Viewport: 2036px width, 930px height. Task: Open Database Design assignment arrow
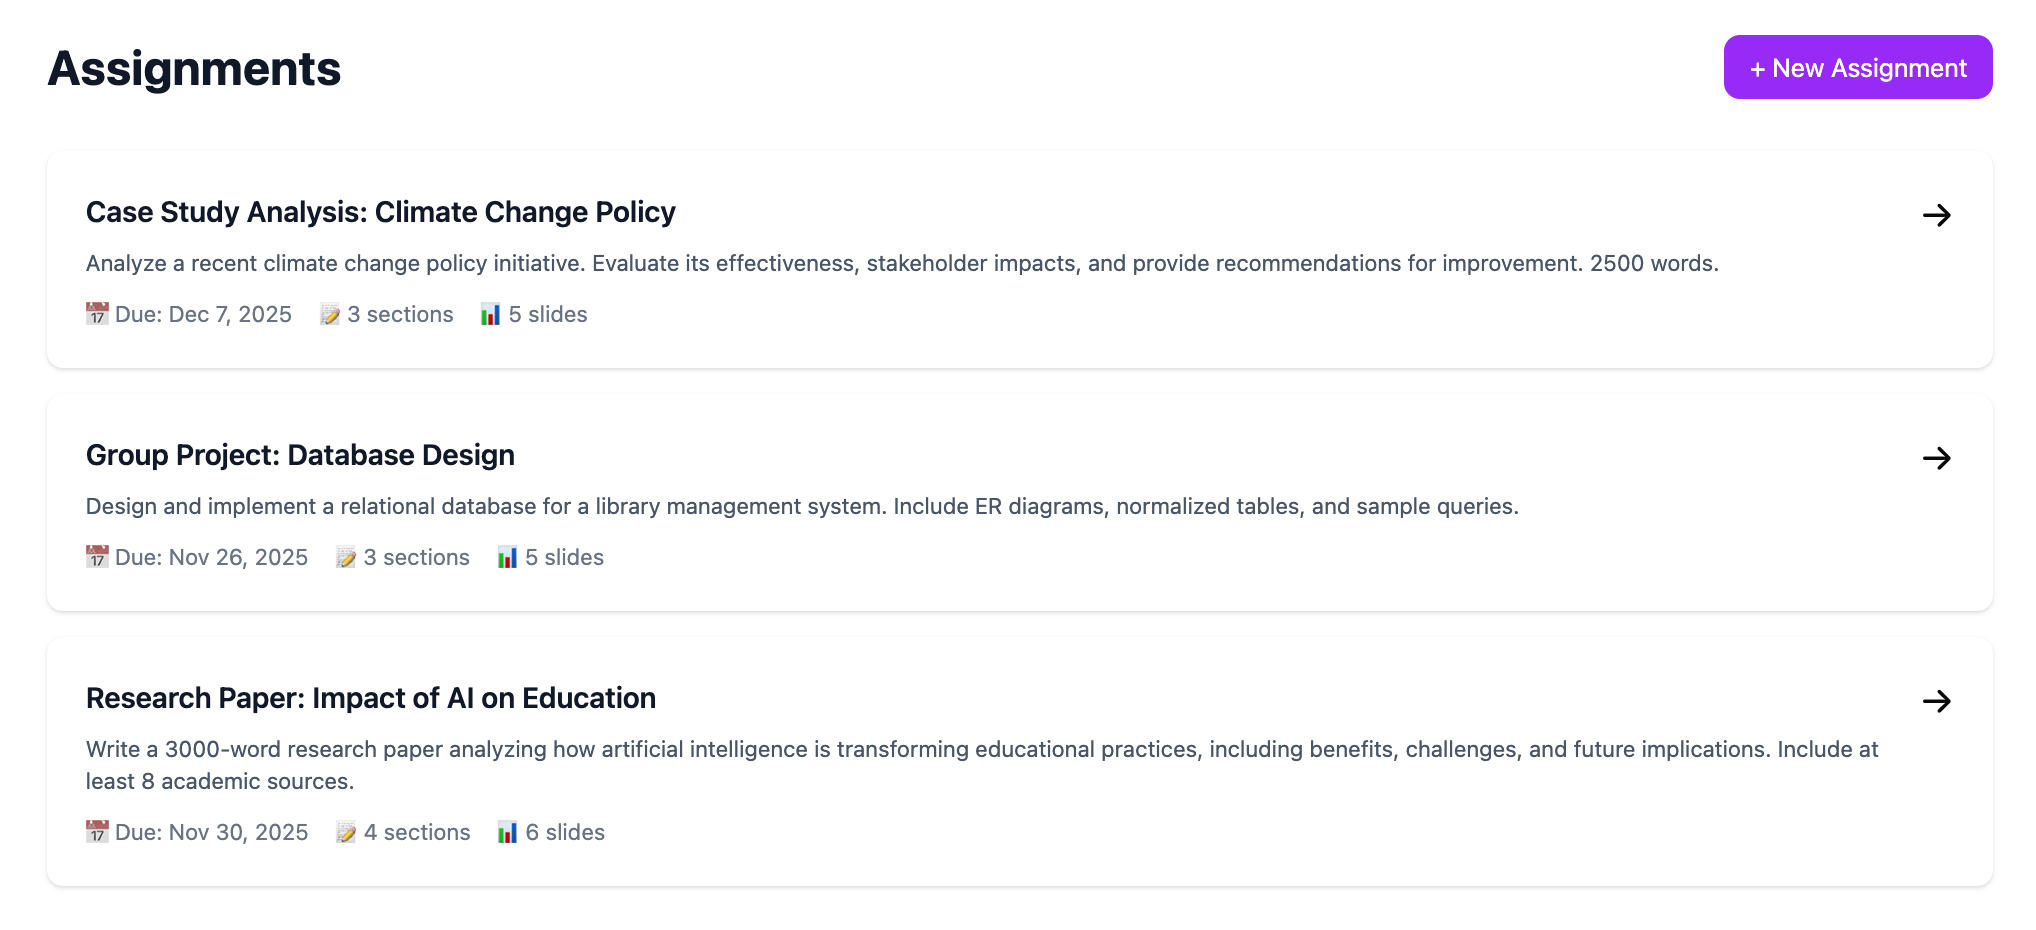[1936, 458]
